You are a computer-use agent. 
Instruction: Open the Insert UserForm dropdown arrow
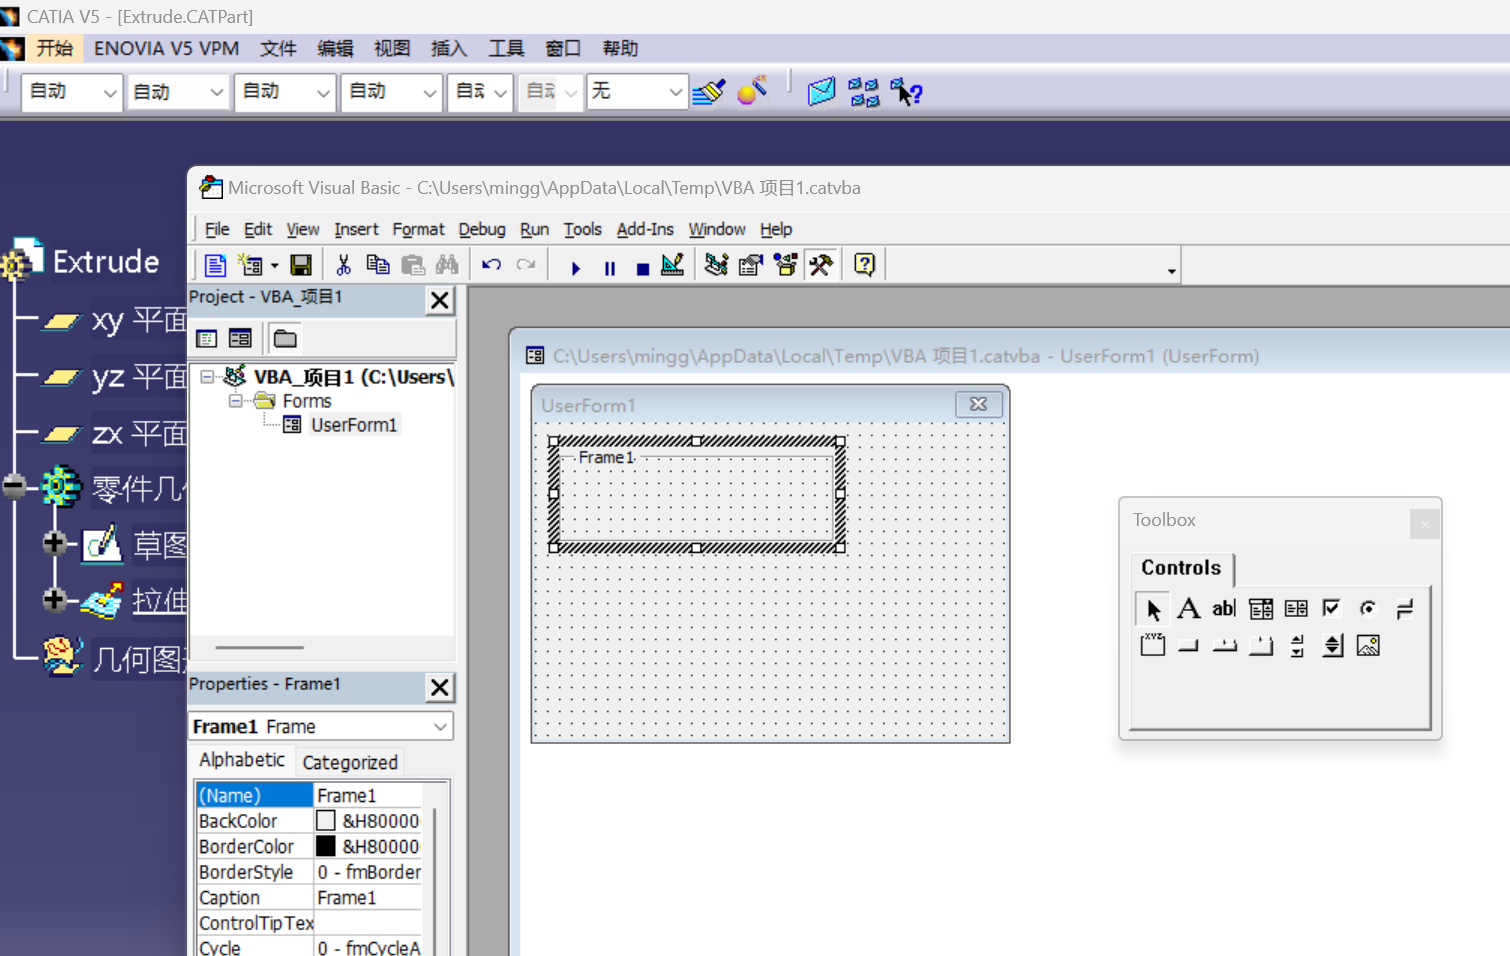pos(274,266)
